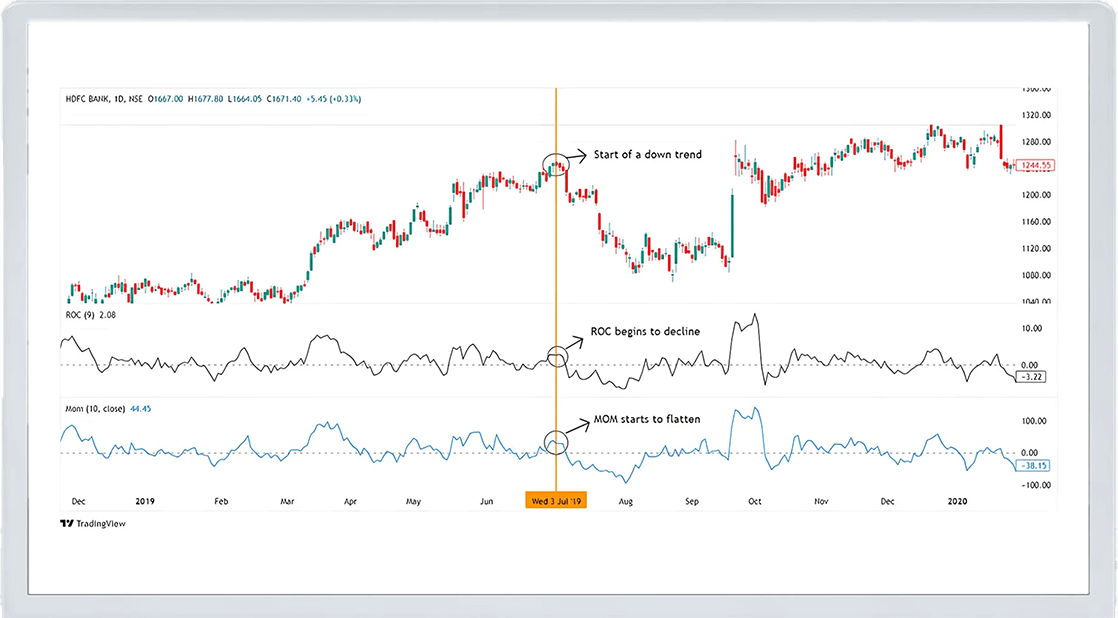Click the circle marker on the Mom line
This screenshot has height=618, width=1118.
[x=555, y=441]
